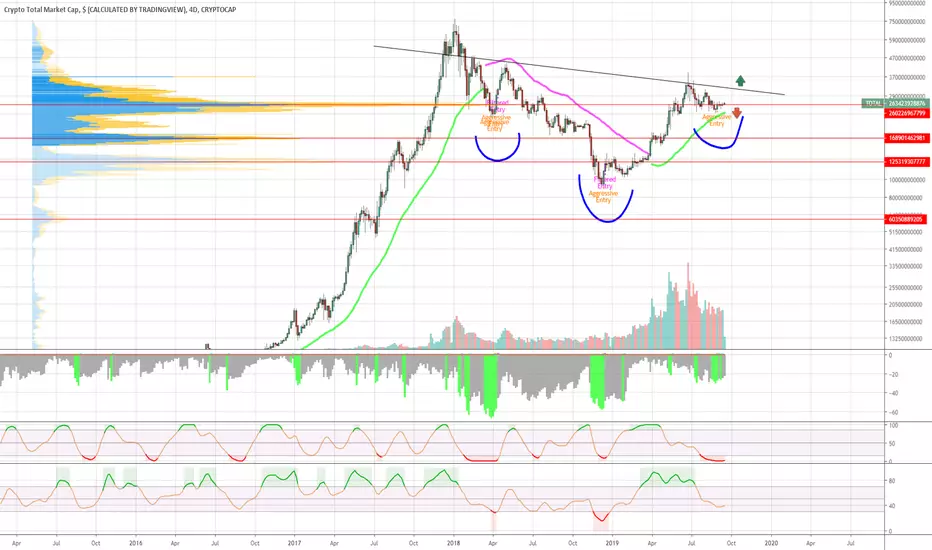Click the 'Filtered Entry' label at the 2019 low
Viewport: 932px width, 550px height.
pos(604,183)
